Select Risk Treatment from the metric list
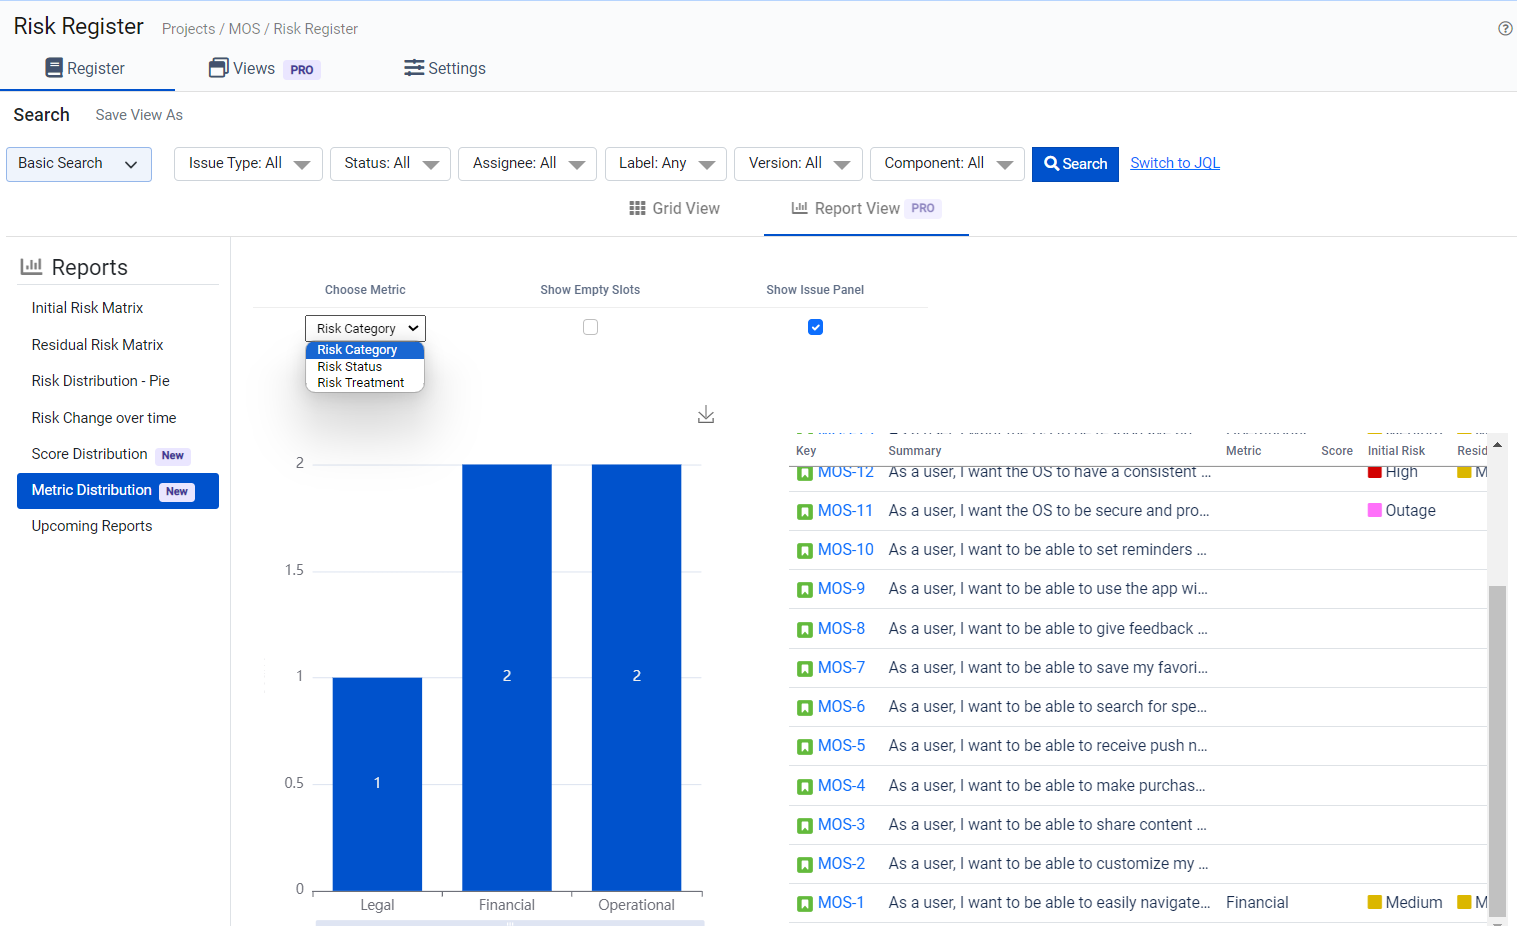Image resolution: width=1517 pixels, height=926 pixels. (x=361, y=383)
